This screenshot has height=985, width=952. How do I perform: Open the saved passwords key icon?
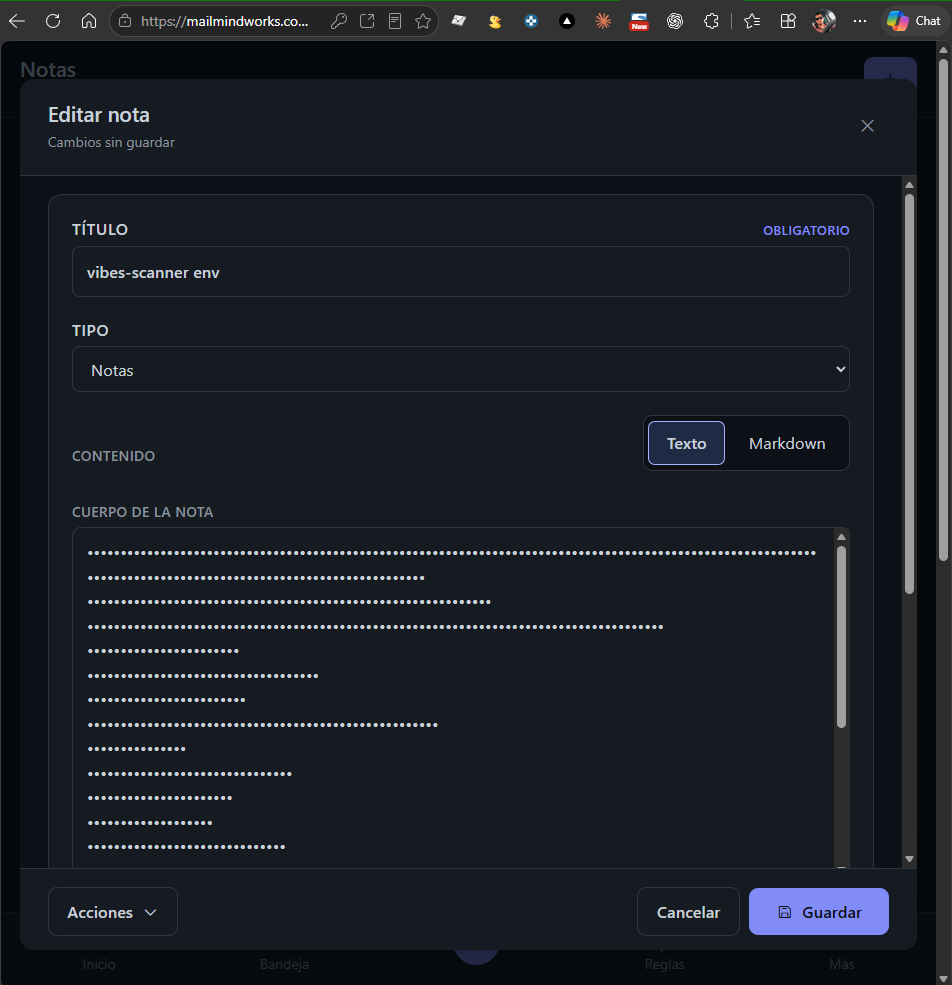(x=339, y=21)
